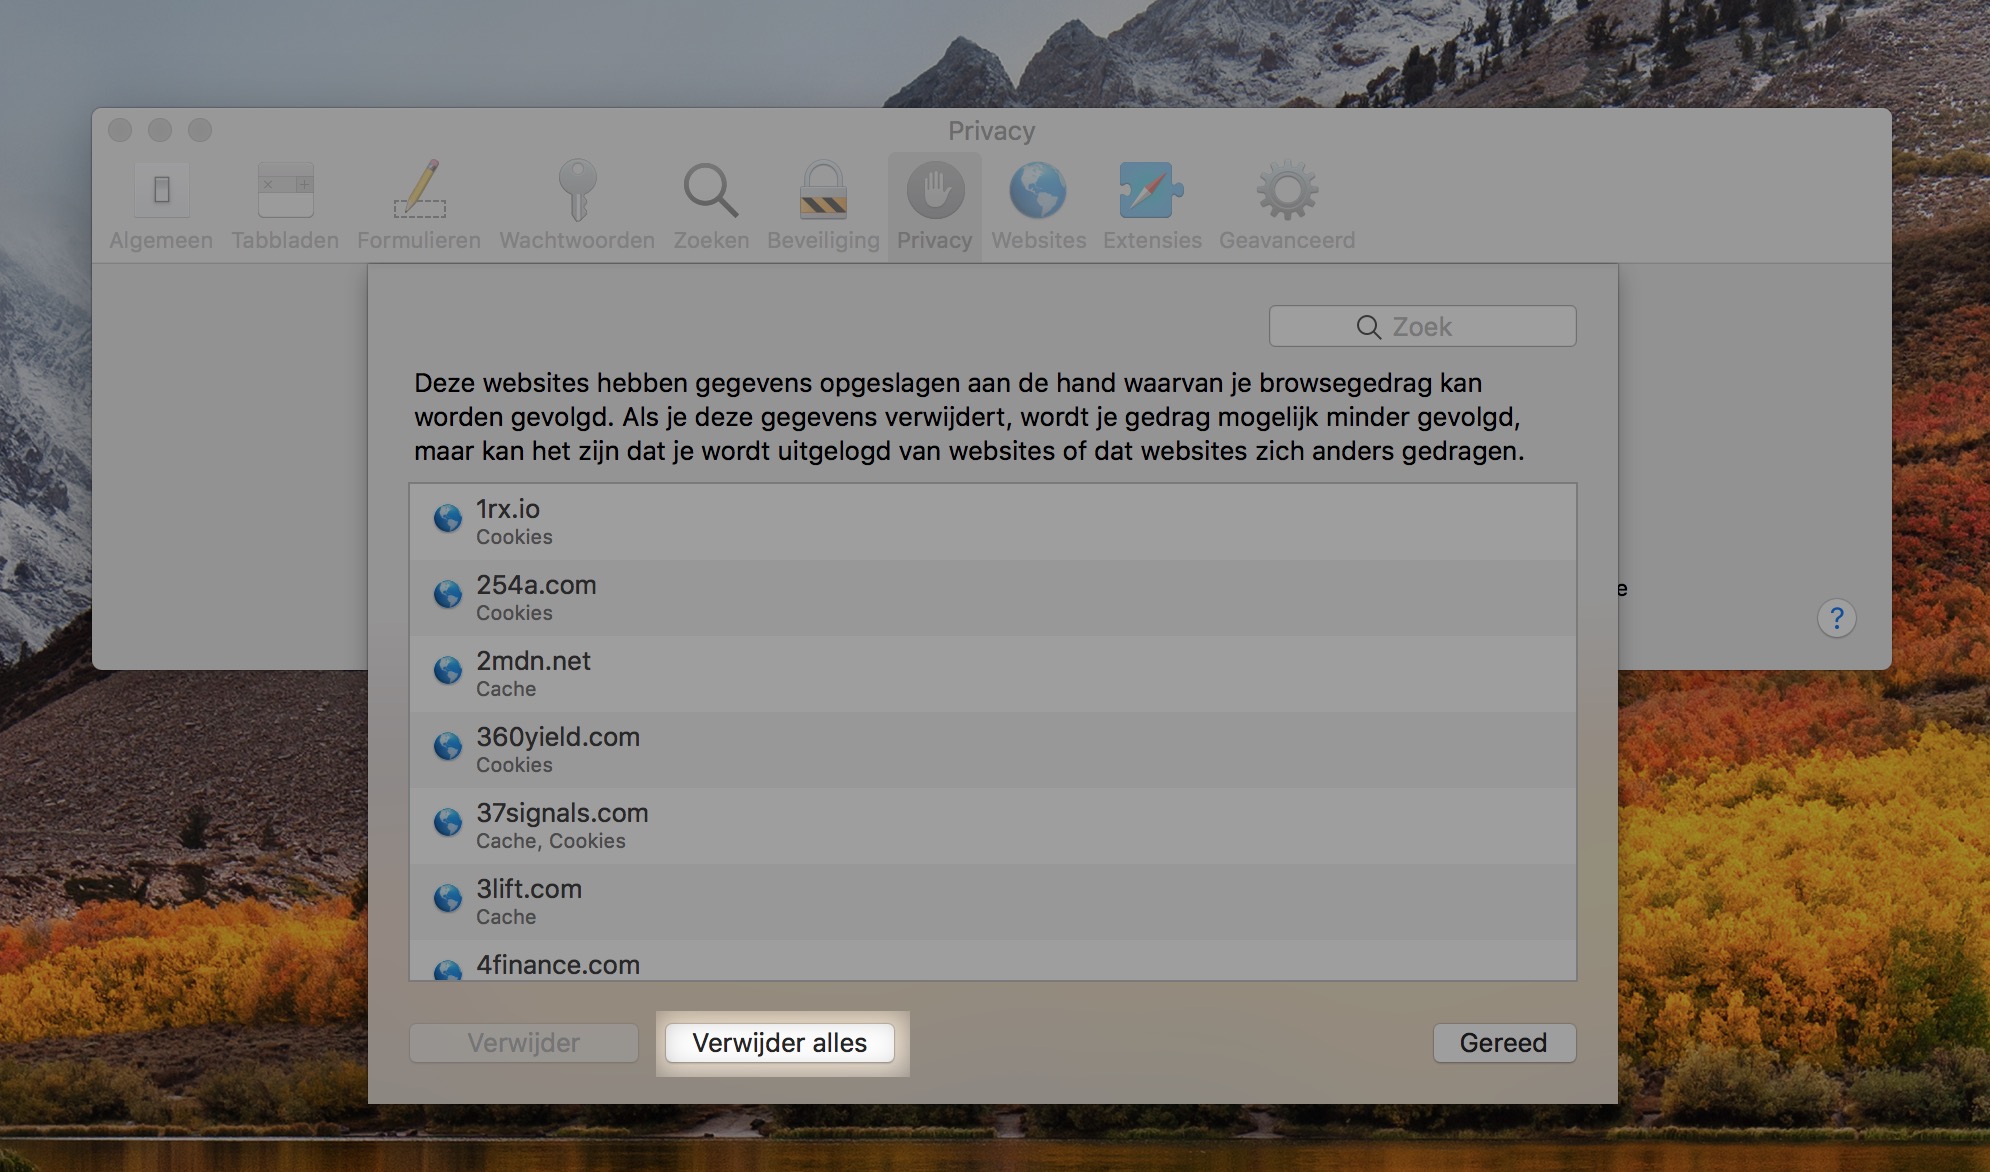Click the Verwijder alles button
The height and width of the screenshot is (1172, 1990).
pos(780,1043)
